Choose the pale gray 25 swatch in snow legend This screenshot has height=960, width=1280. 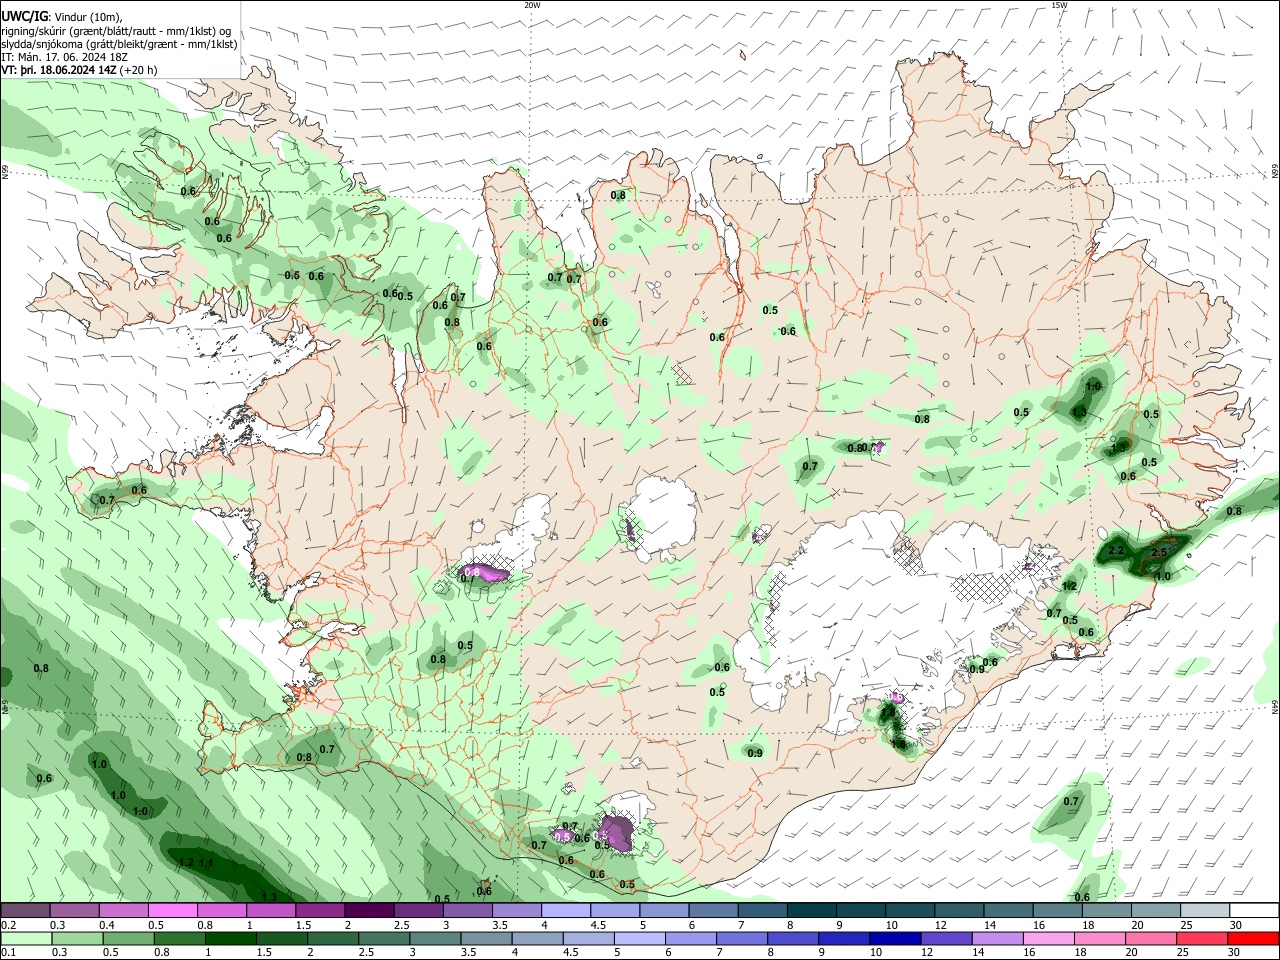1204,911
